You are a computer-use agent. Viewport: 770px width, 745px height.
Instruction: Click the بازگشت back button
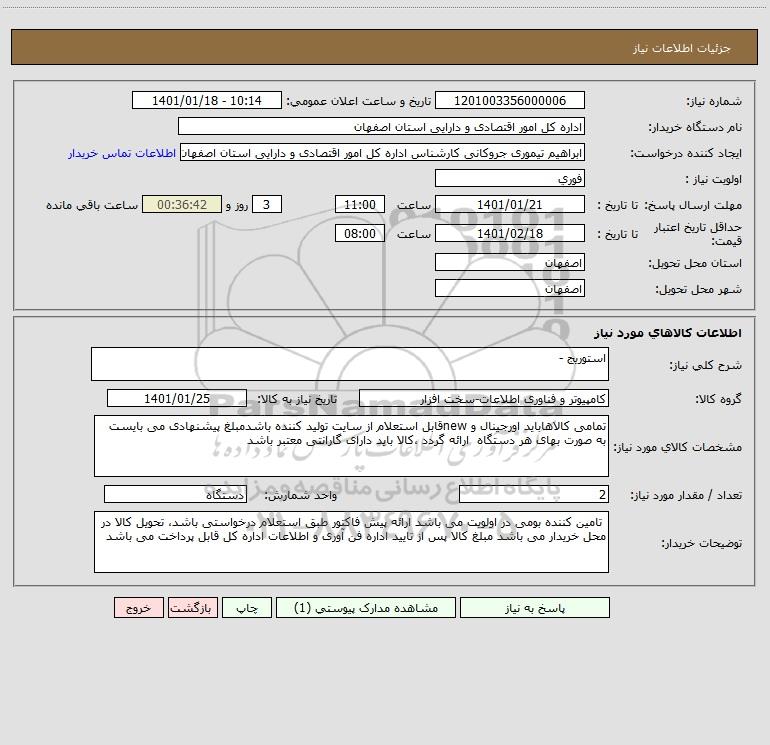(x=192, y=607)
